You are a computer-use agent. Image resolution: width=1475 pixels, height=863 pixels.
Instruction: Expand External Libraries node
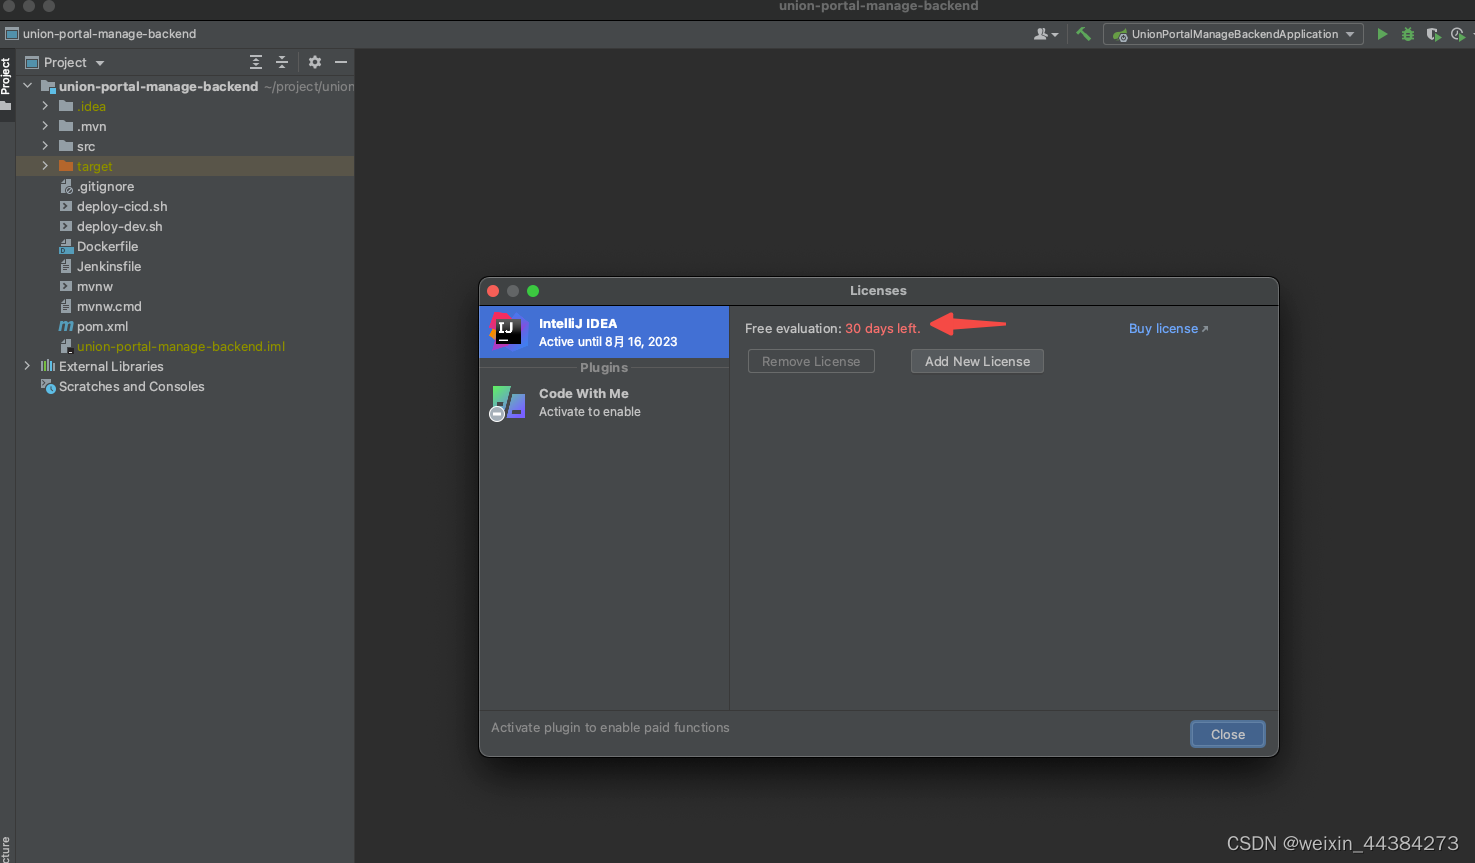(27, 366)
